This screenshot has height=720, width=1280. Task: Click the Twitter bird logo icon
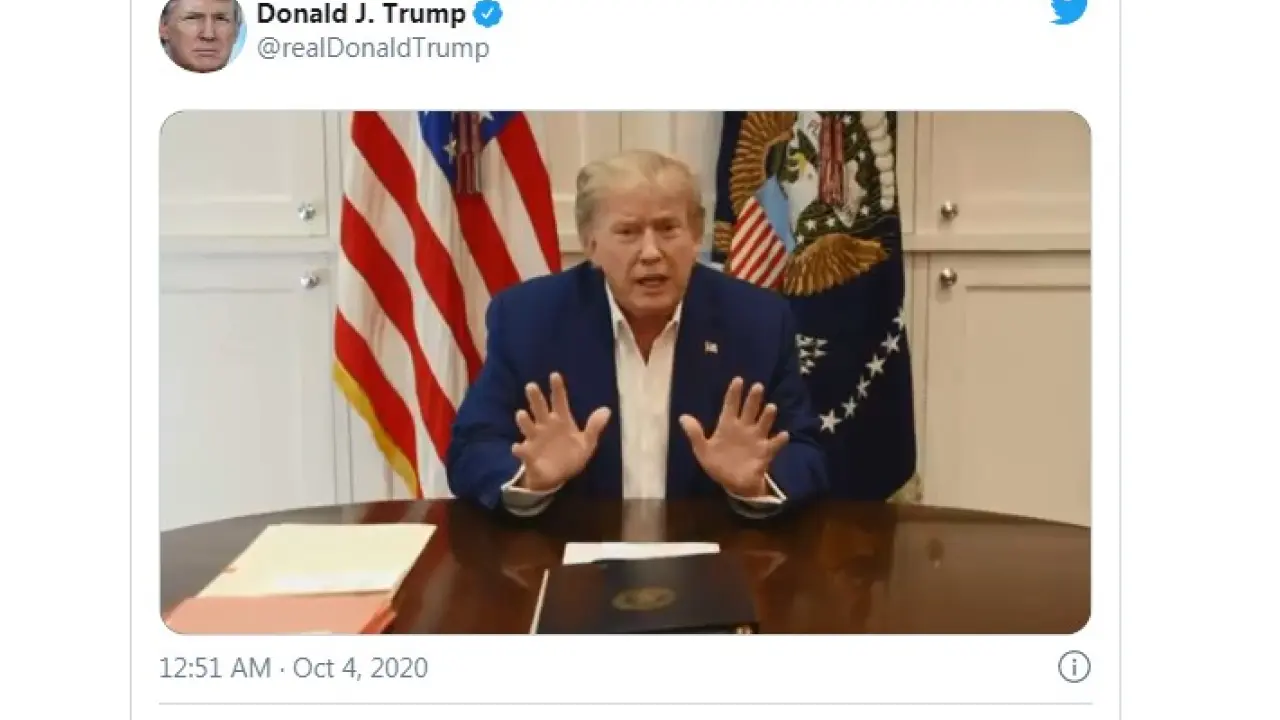click(1068, 9)
